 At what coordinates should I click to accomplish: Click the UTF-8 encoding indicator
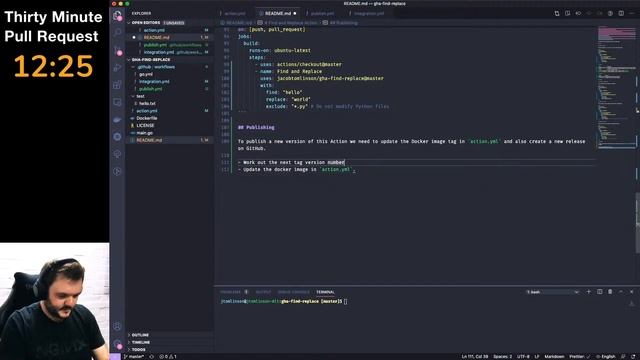(523, 357)
